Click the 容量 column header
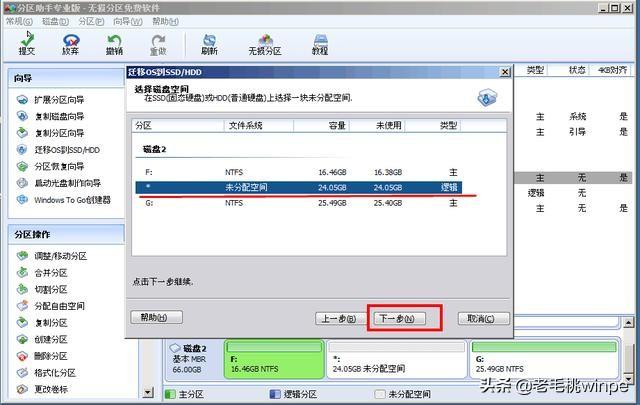Screen dimensions: 640x405 [322, 125]
